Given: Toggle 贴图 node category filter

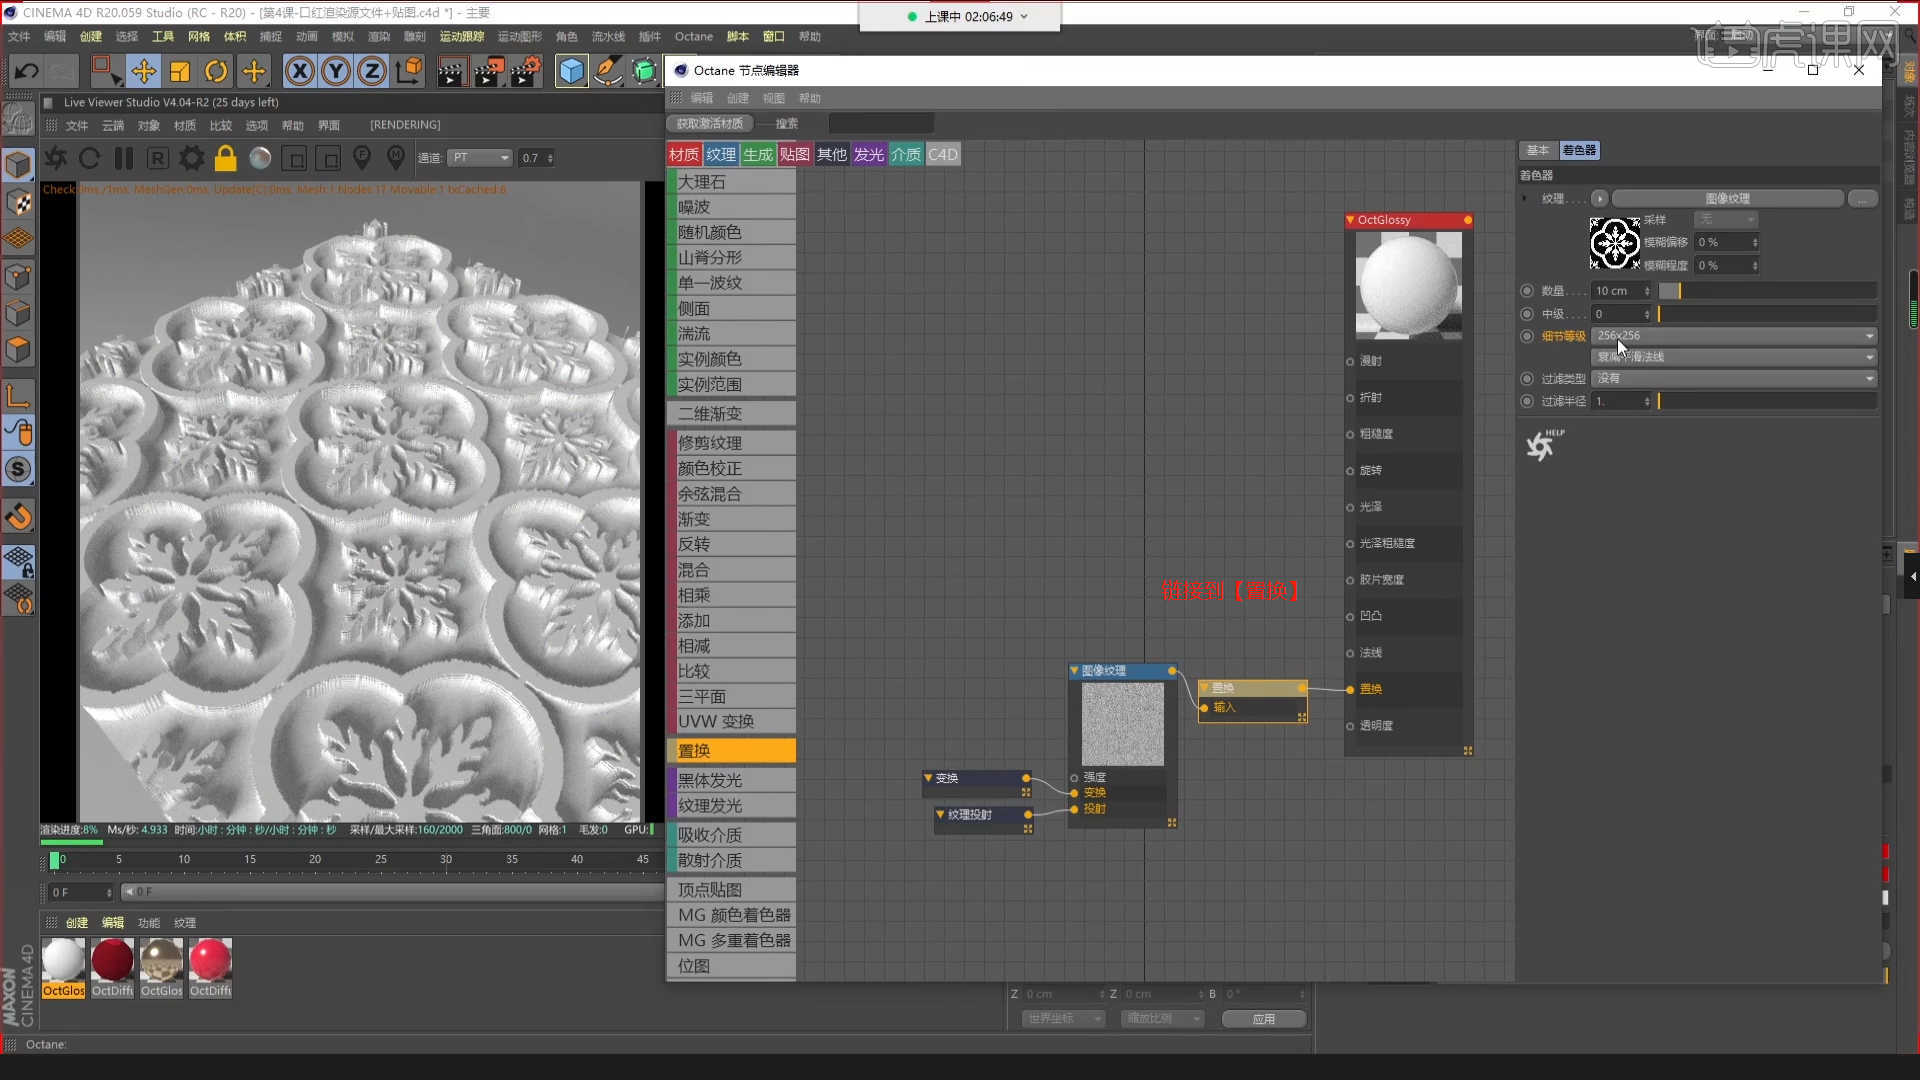Looking at the screenshot, I should click(x=795, y=154).
